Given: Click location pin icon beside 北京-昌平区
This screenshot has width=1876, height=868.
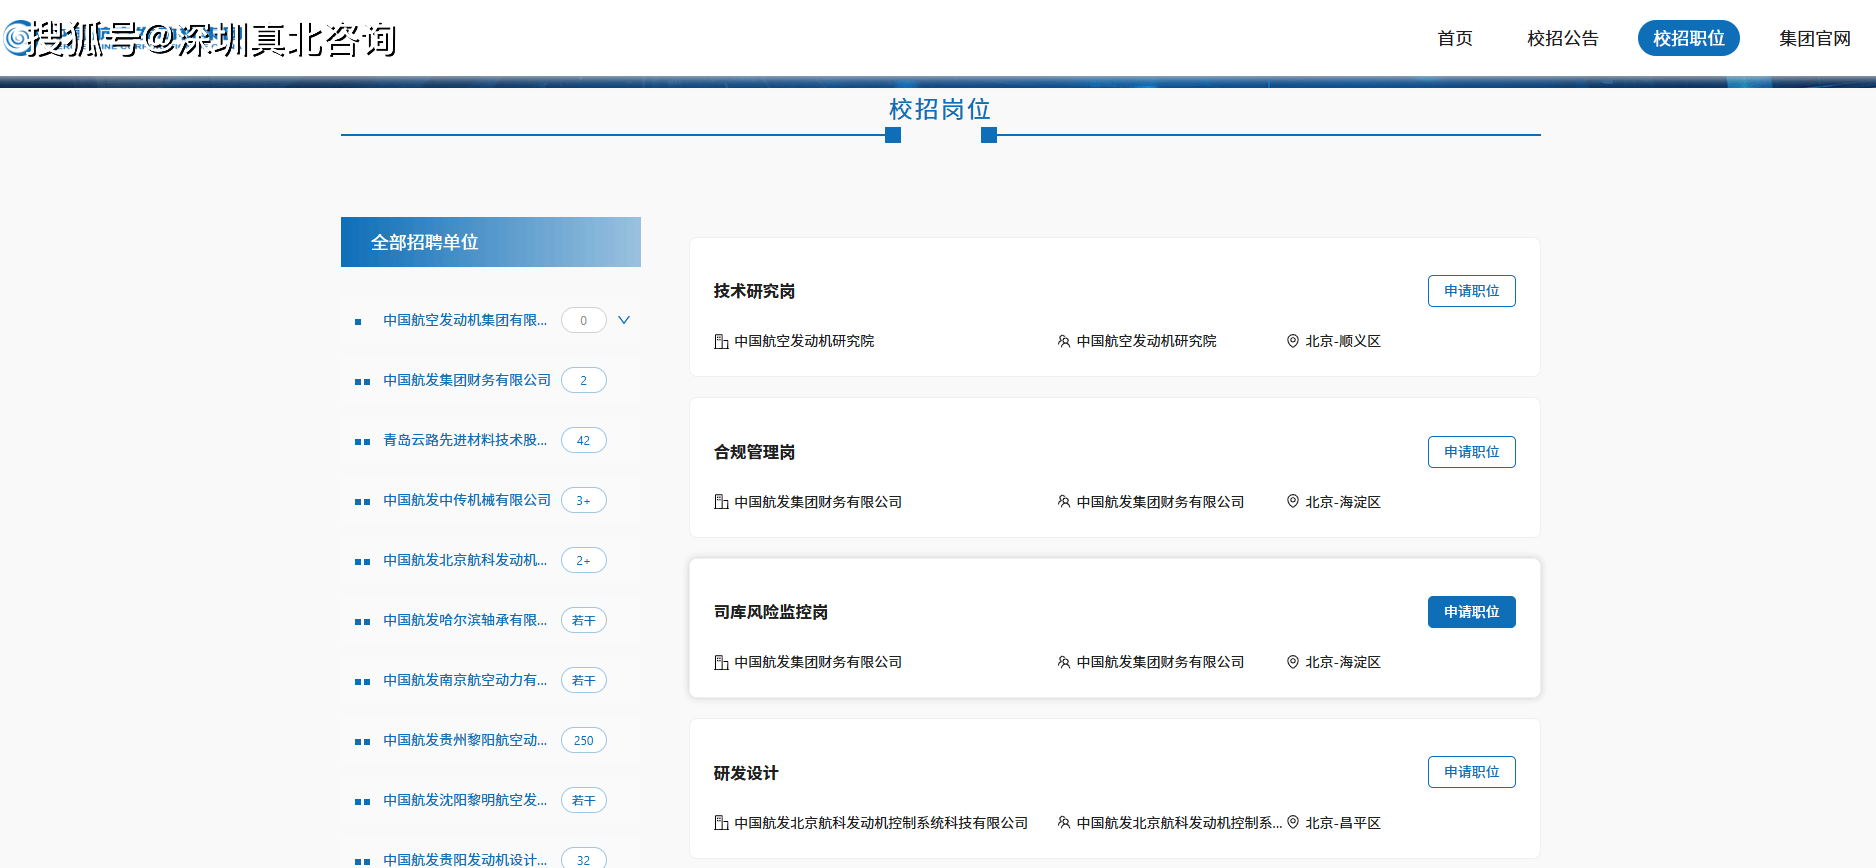Looking at the screenshot, I should (1293, 822).
